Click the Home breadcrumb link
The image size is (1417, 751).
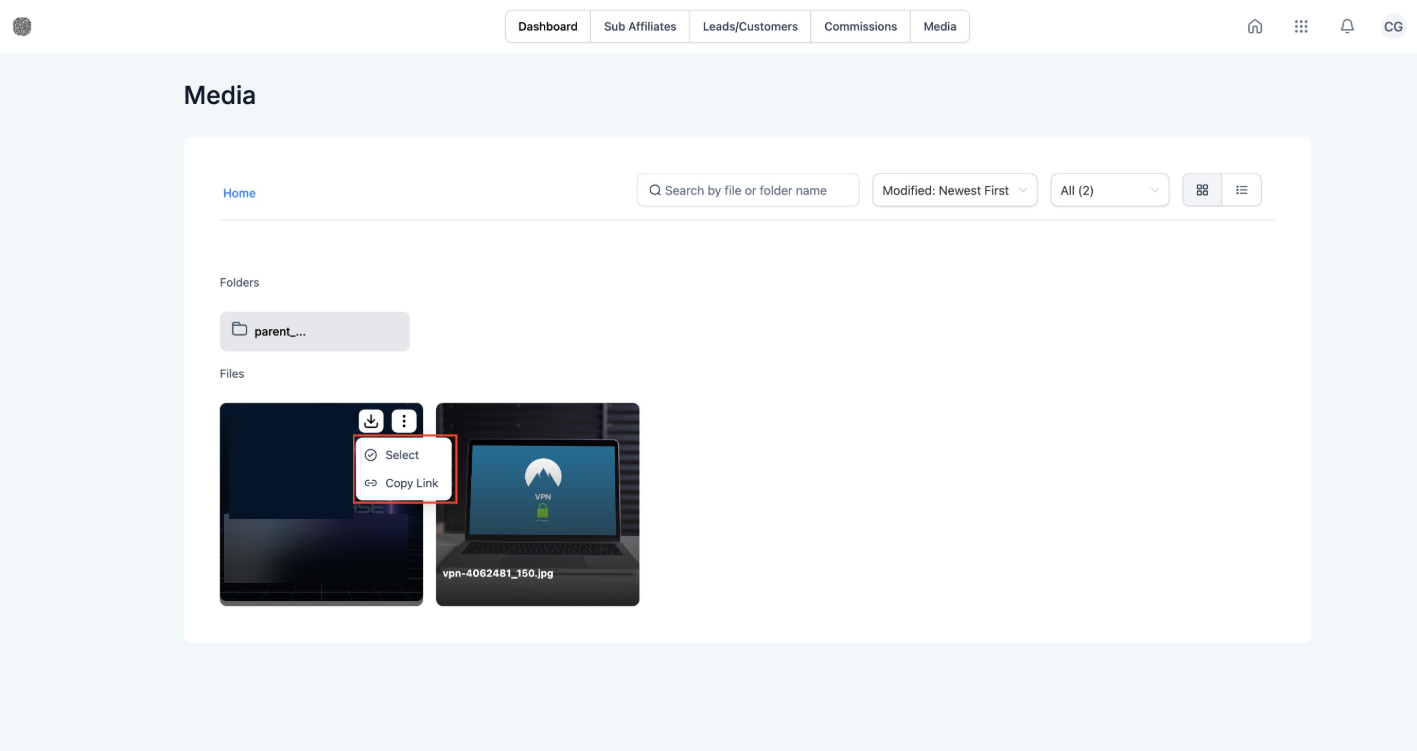tap(239, 193)
